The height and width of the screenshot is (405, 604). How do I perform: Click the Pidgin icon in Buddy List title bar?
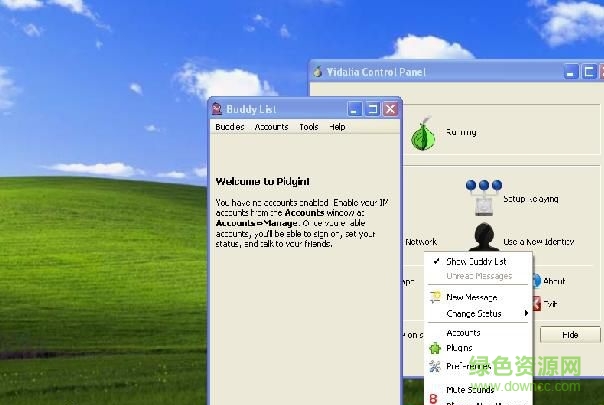coord(218,109)
